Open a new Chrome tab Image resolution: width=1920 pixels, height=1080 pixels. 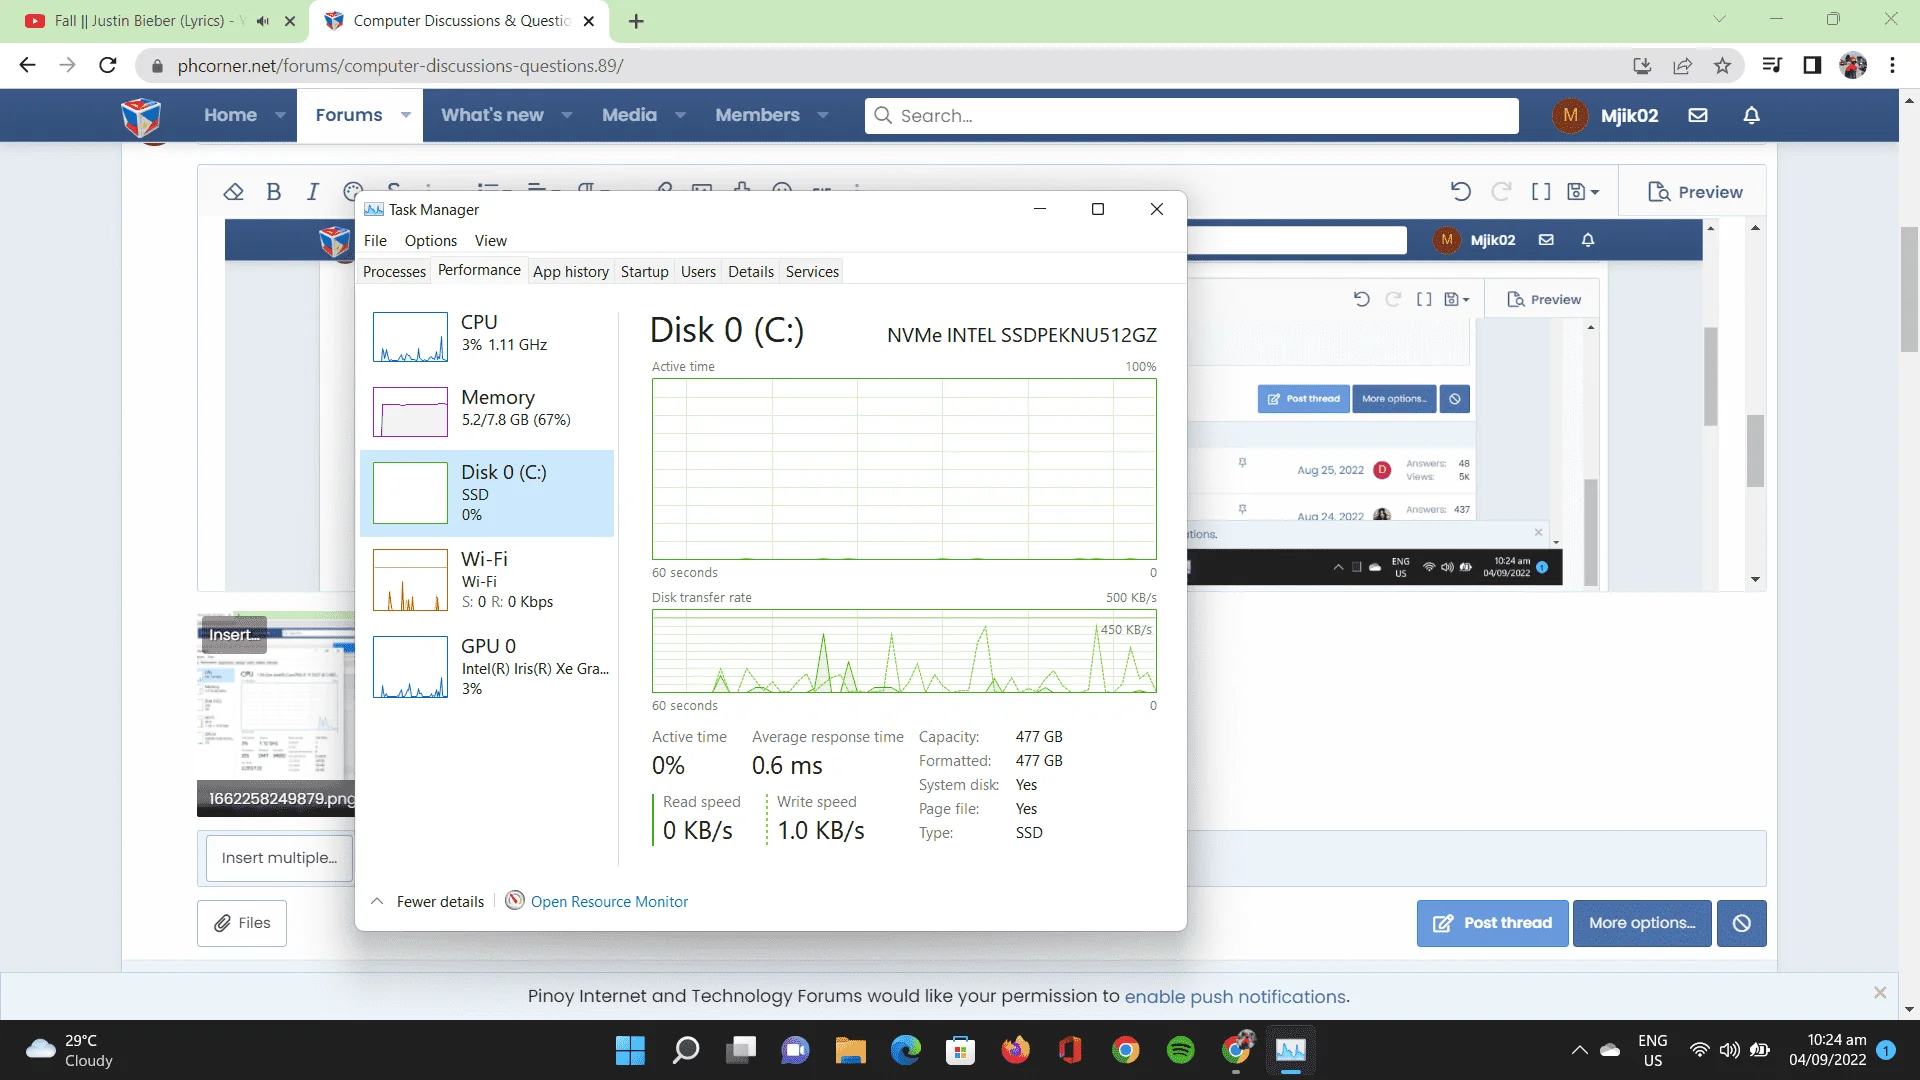pos(636,21)
